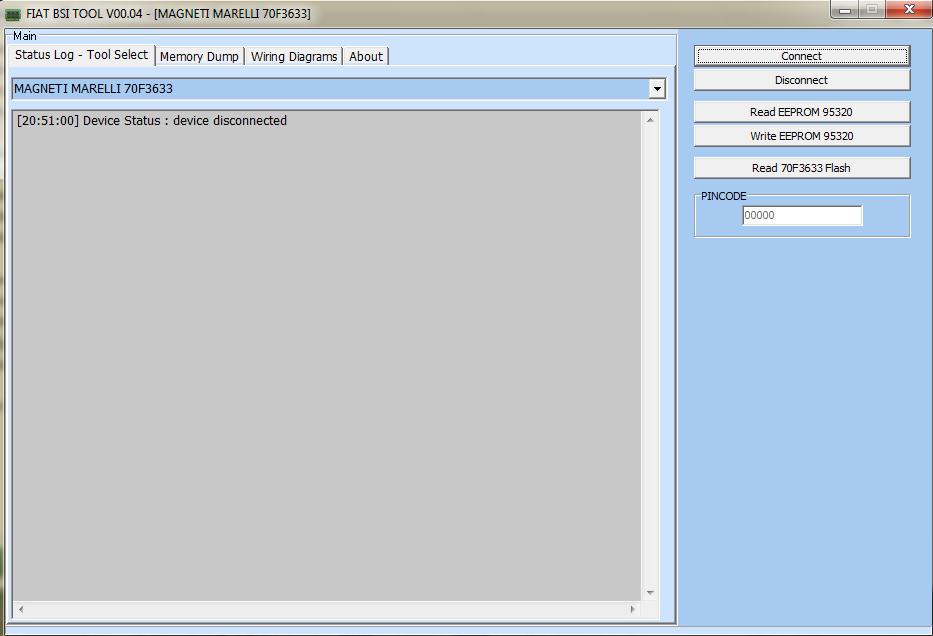This screenshot has height=636, width=933.
Task: Select the Status Log - Tool Select tab
Action: pos(82,55)
